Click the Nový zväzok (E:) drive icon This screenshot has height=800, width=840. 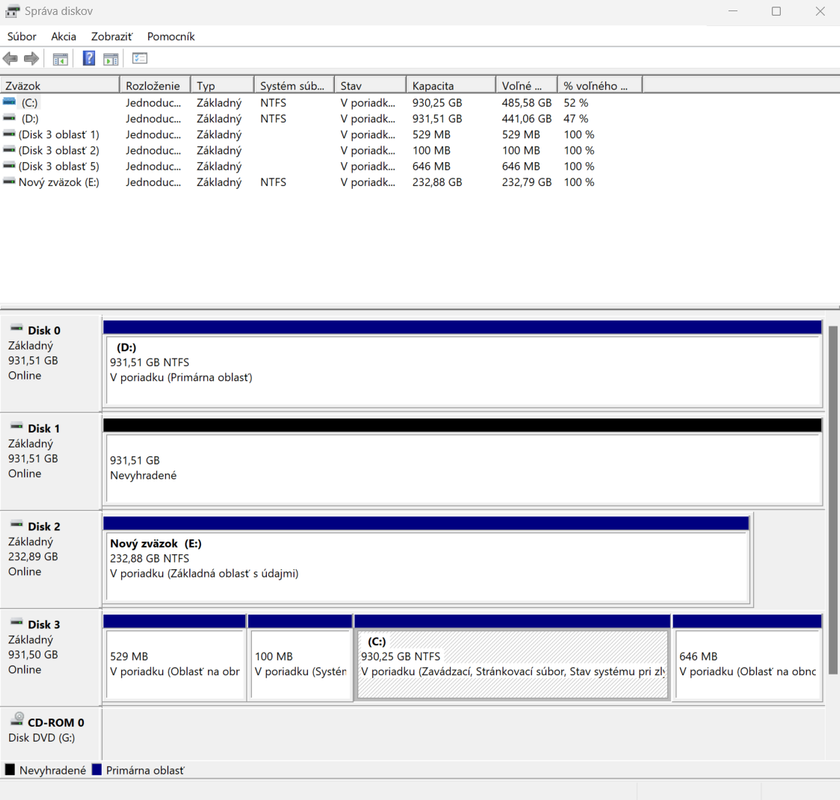(9, 181)
